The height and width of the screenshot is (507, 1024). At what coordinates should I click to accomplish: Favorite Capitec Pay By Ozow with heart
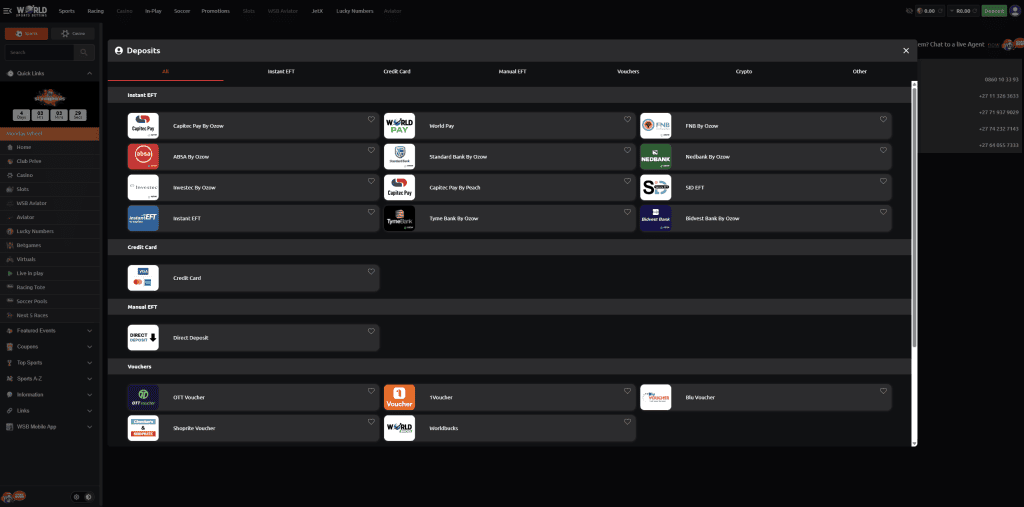[x=371, y=120]
